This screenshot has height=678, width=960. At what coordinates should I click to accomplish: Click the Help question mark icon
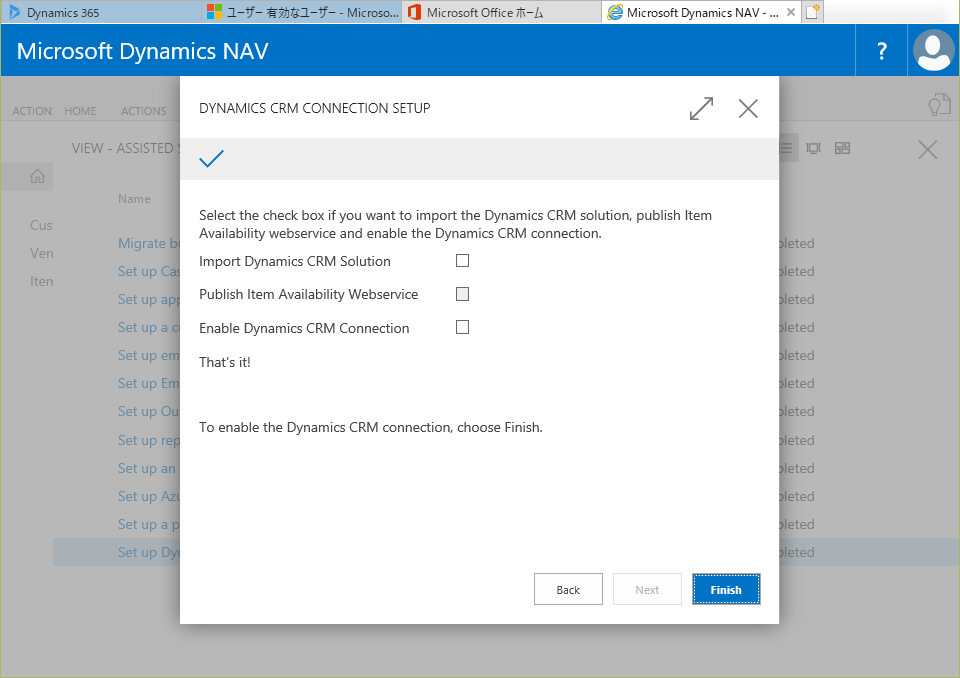(x=881, y=51)
